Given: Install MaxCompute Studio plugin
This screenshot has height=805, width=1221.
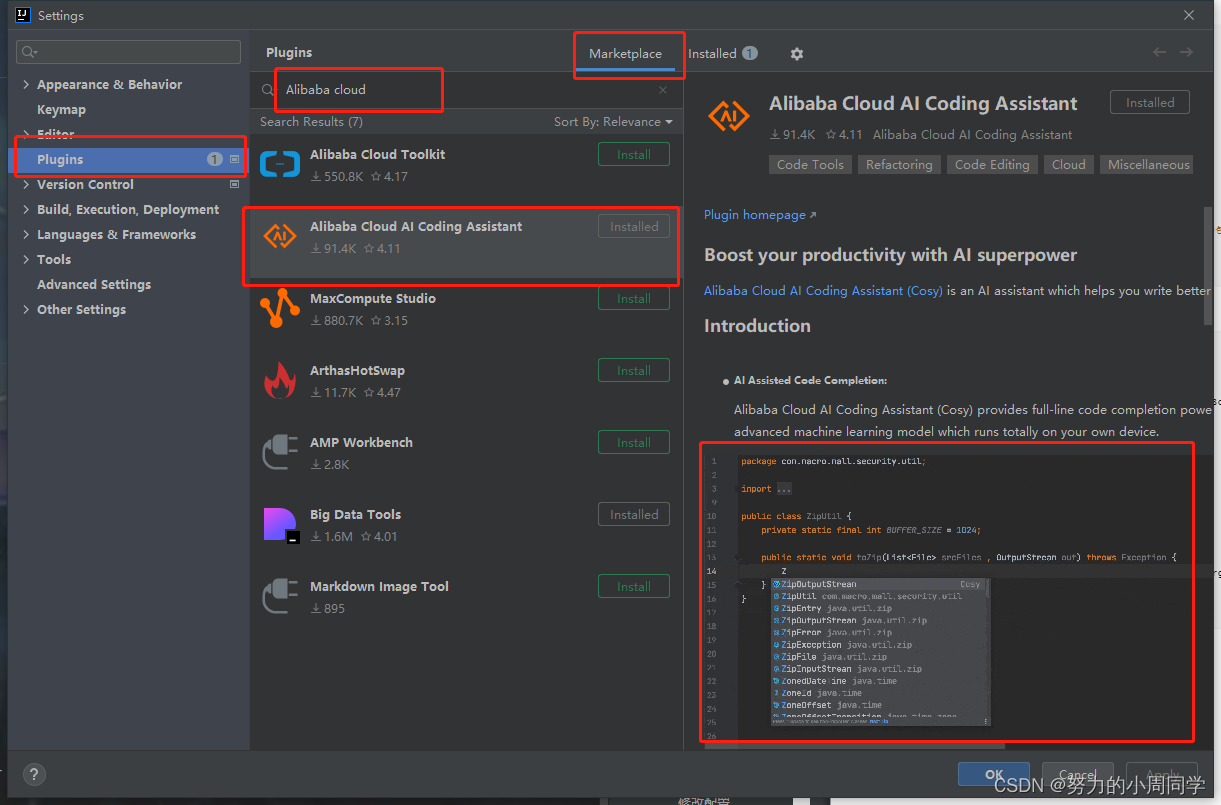Looking at the screenshot, I should [x=634, y=299].
